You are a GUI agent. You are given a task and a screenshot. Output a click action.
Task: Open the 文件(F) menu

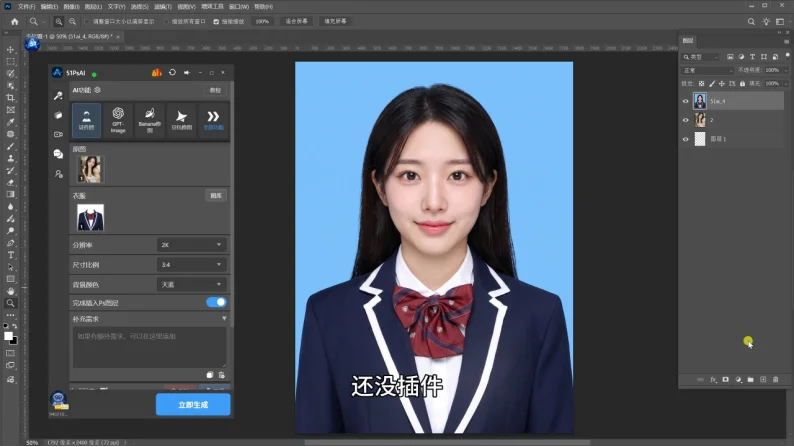click(x=26, y=7)
